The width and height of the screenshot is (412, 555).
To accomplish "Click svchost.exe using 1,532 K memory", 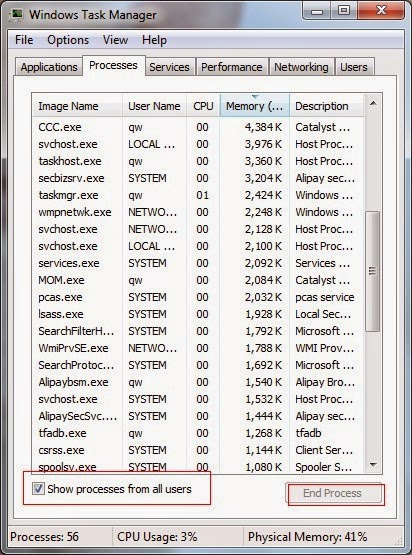I will click(198, 399).
